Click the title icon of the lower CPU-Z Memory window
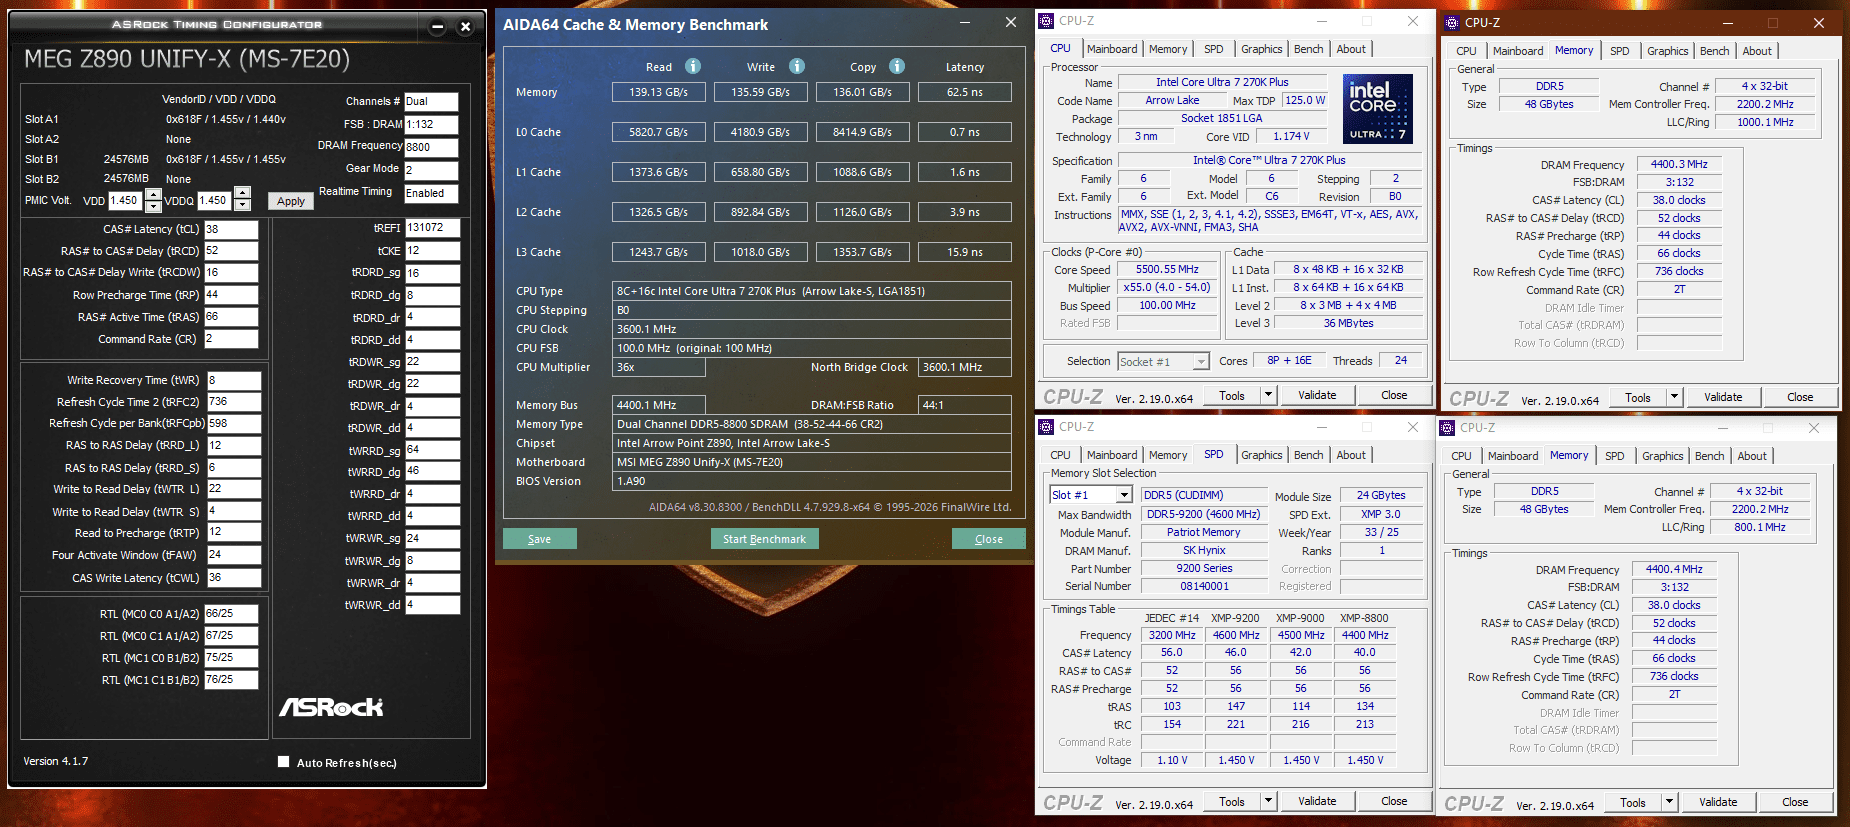 (1447, 427)
